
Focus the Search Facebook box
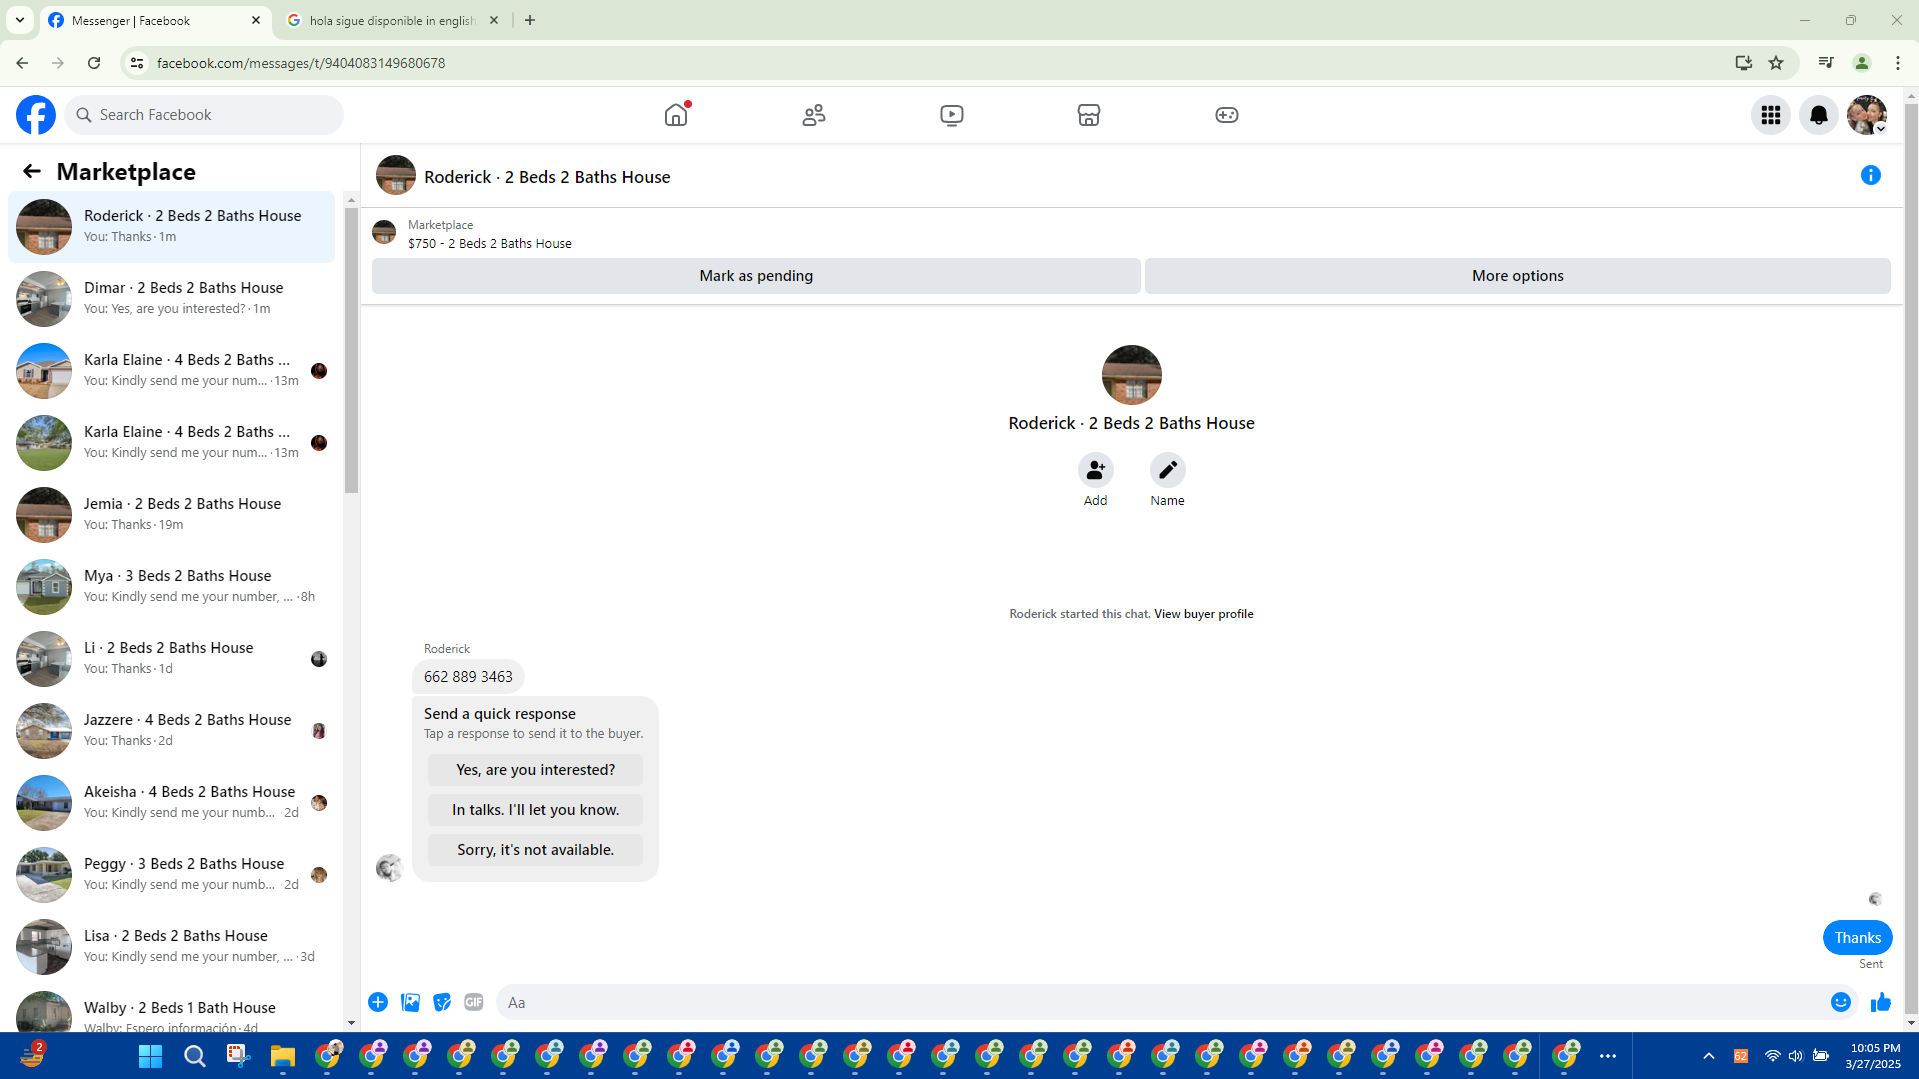click(x=204, y=115)
